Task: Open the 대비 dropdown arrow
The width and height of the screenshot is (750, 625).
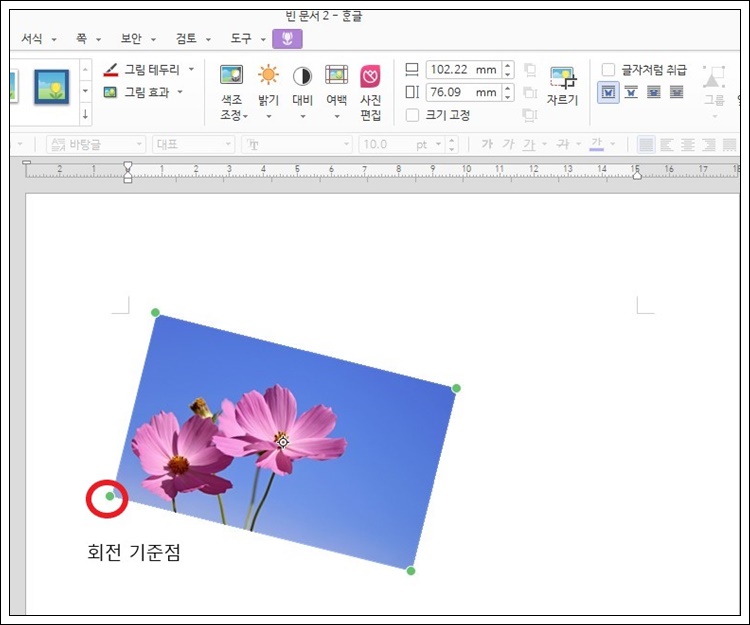Action: coord(303,116)
